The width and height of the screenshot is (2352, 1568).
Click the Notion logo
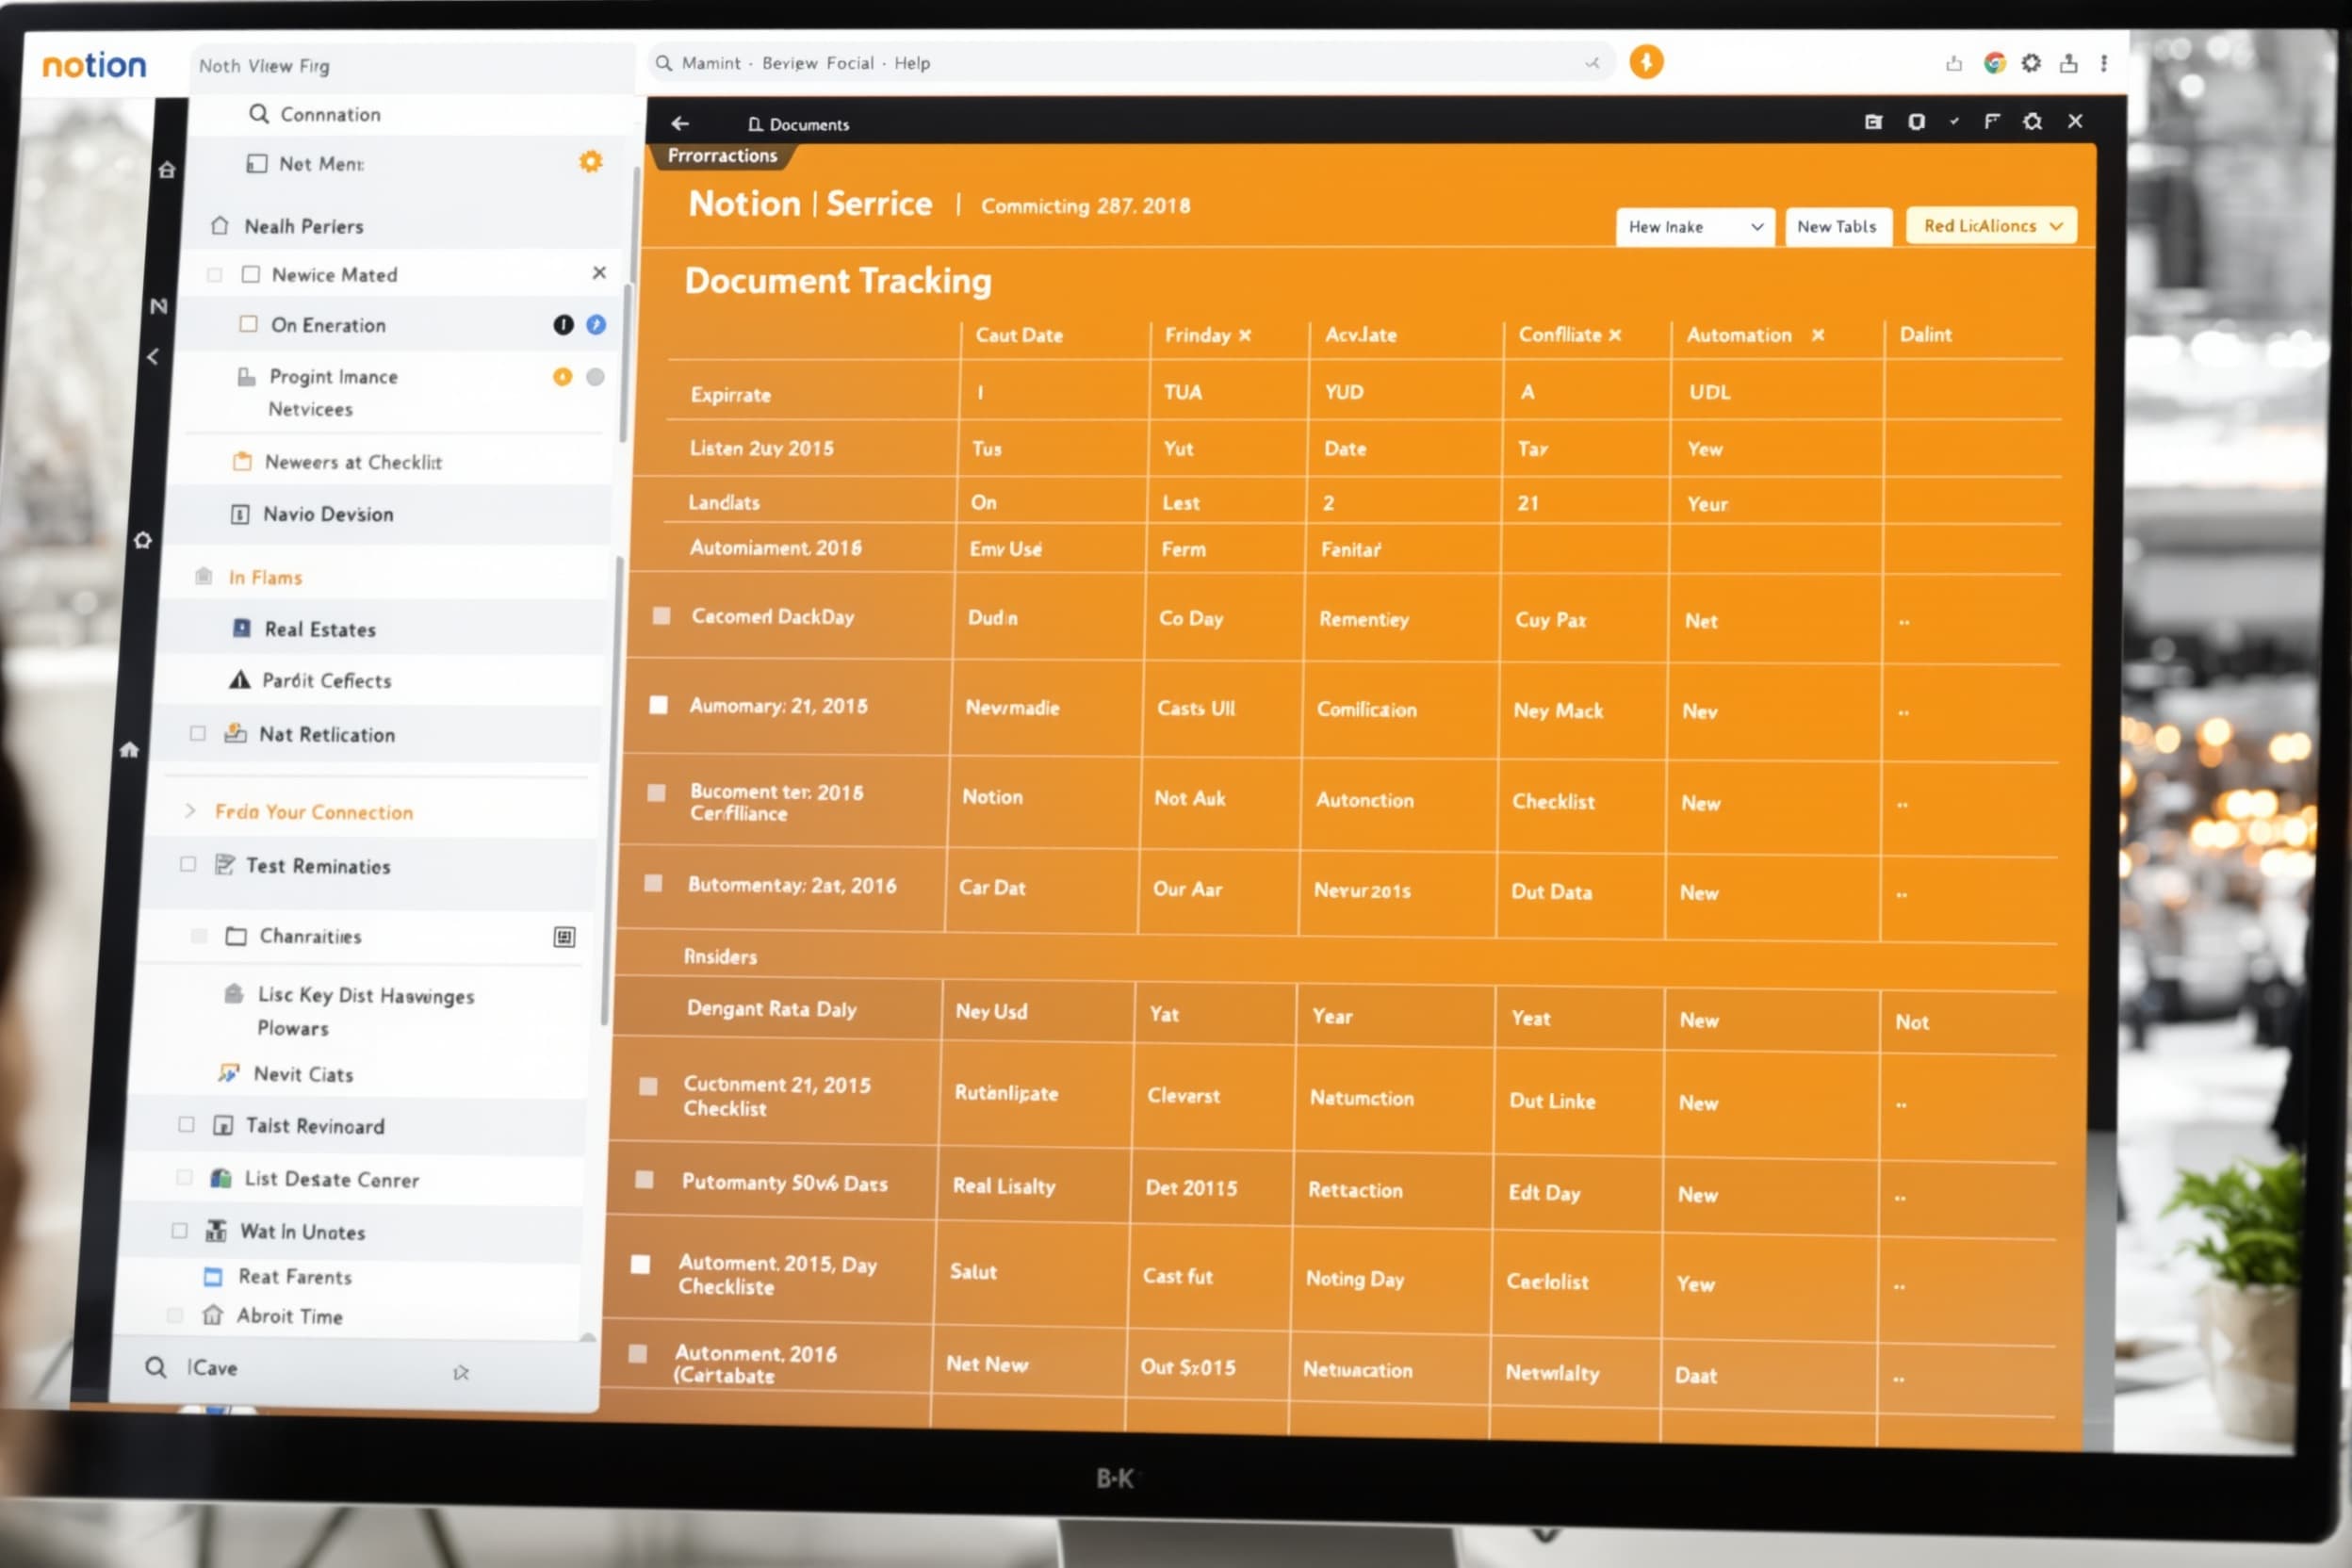[94, 65]
